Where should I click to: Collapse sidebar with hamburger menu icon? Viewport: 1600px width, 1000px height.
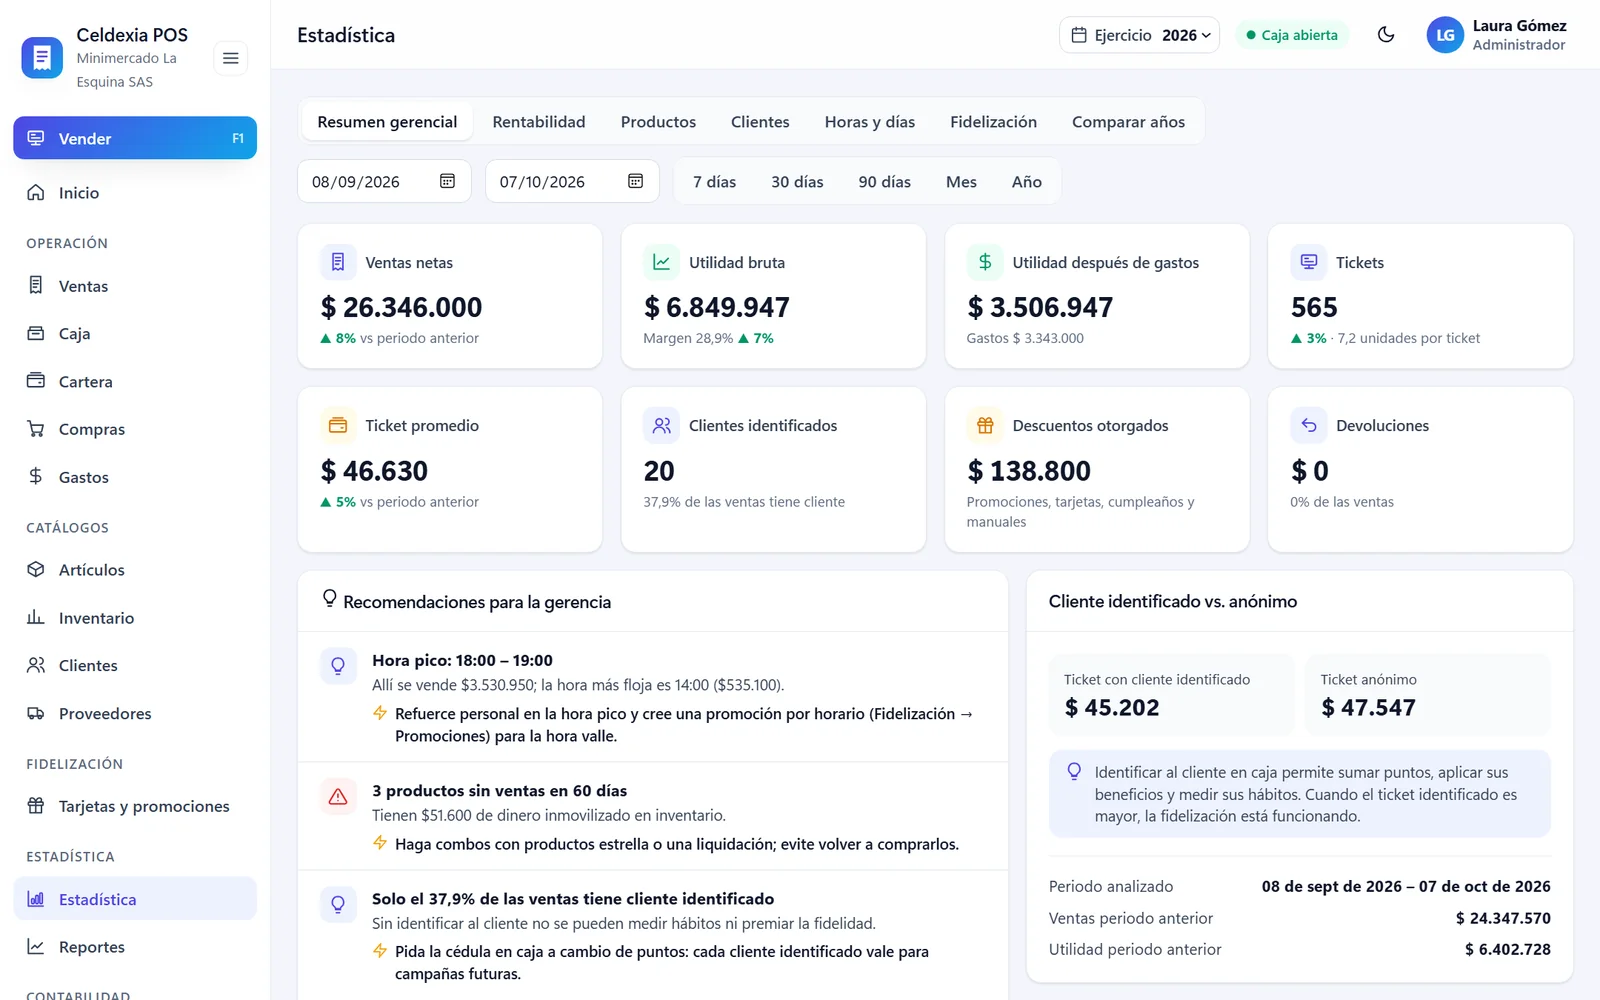tap(230, 58)
